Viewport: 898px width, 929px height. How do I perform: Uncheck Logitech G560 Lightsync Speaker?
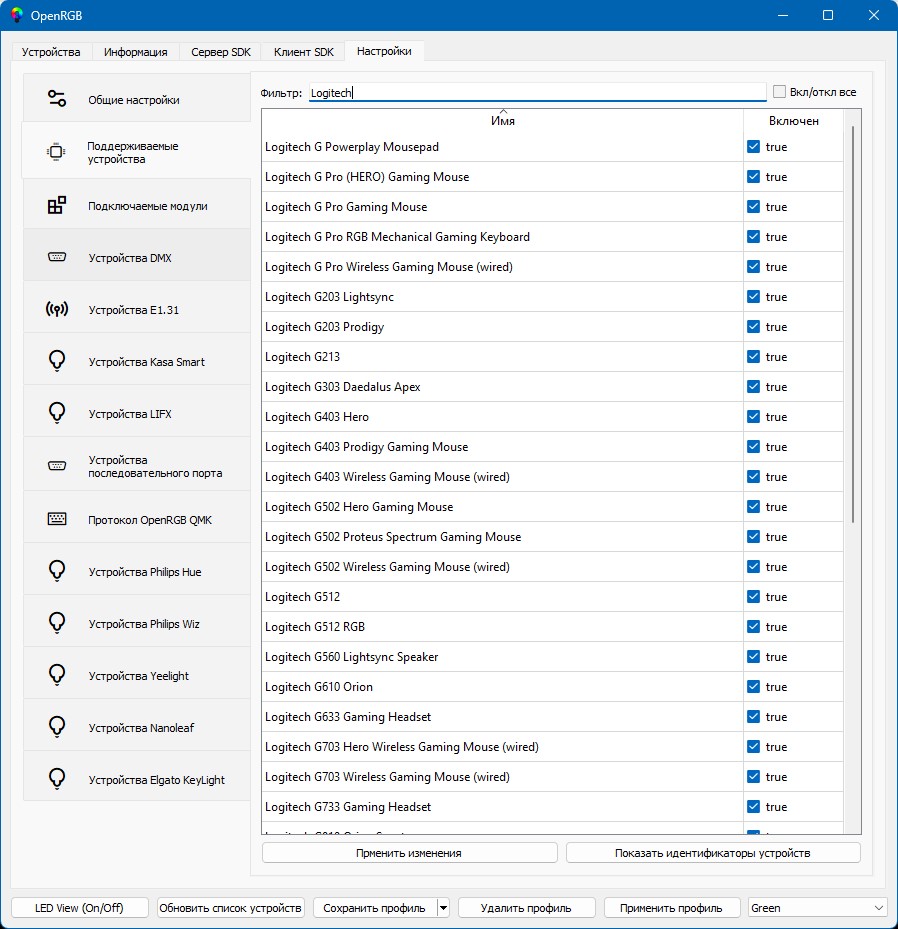[x=754, y=657]
